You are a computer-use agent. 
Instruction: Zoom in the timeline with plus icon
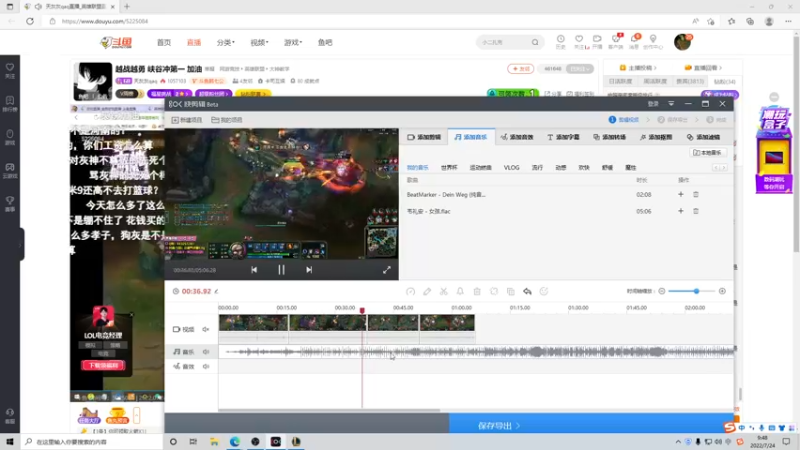[722, 291]
